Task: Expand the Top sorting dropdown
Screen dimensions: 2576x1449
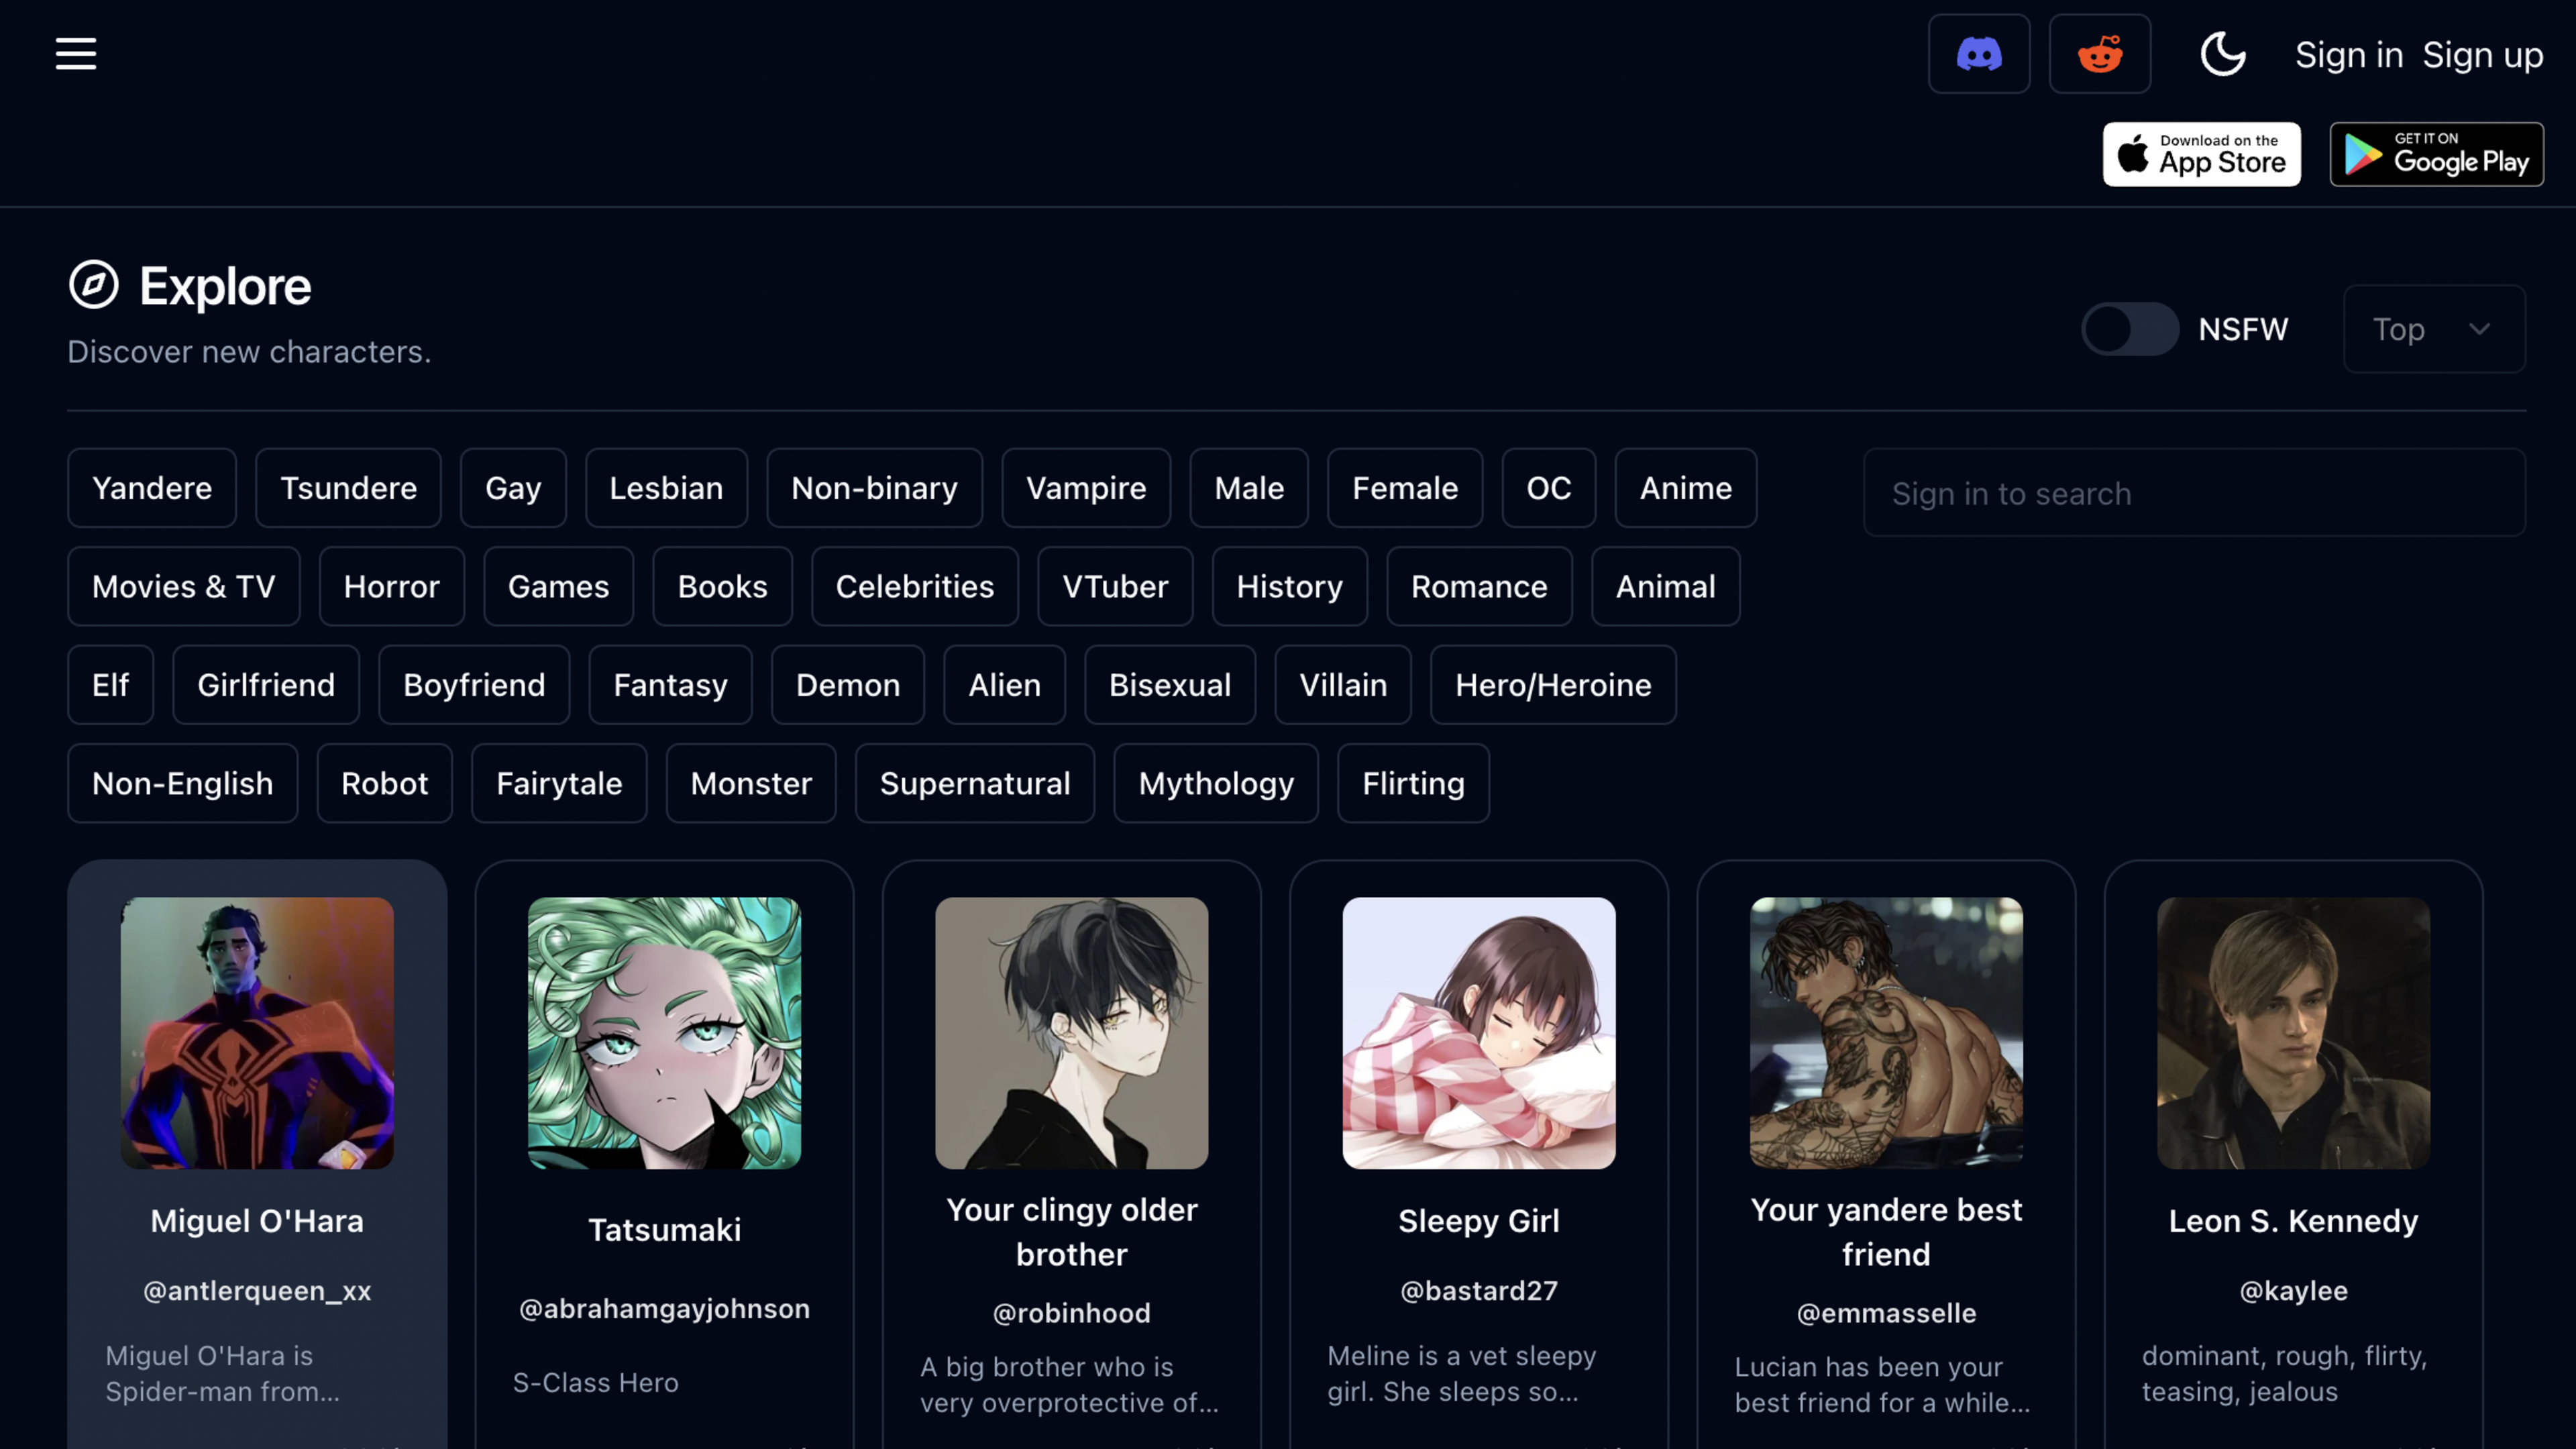Action: point(2434,329)
